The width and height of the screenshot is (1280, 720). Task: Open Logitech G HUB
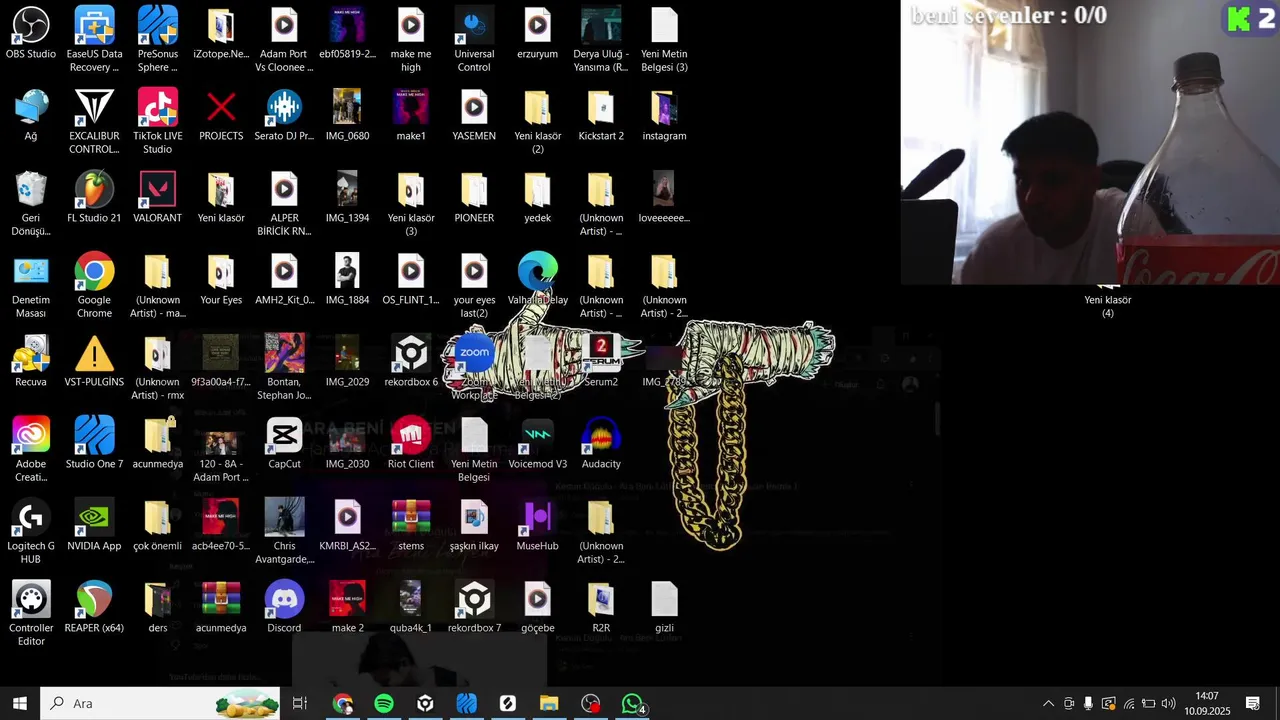(x=31, y=532)
